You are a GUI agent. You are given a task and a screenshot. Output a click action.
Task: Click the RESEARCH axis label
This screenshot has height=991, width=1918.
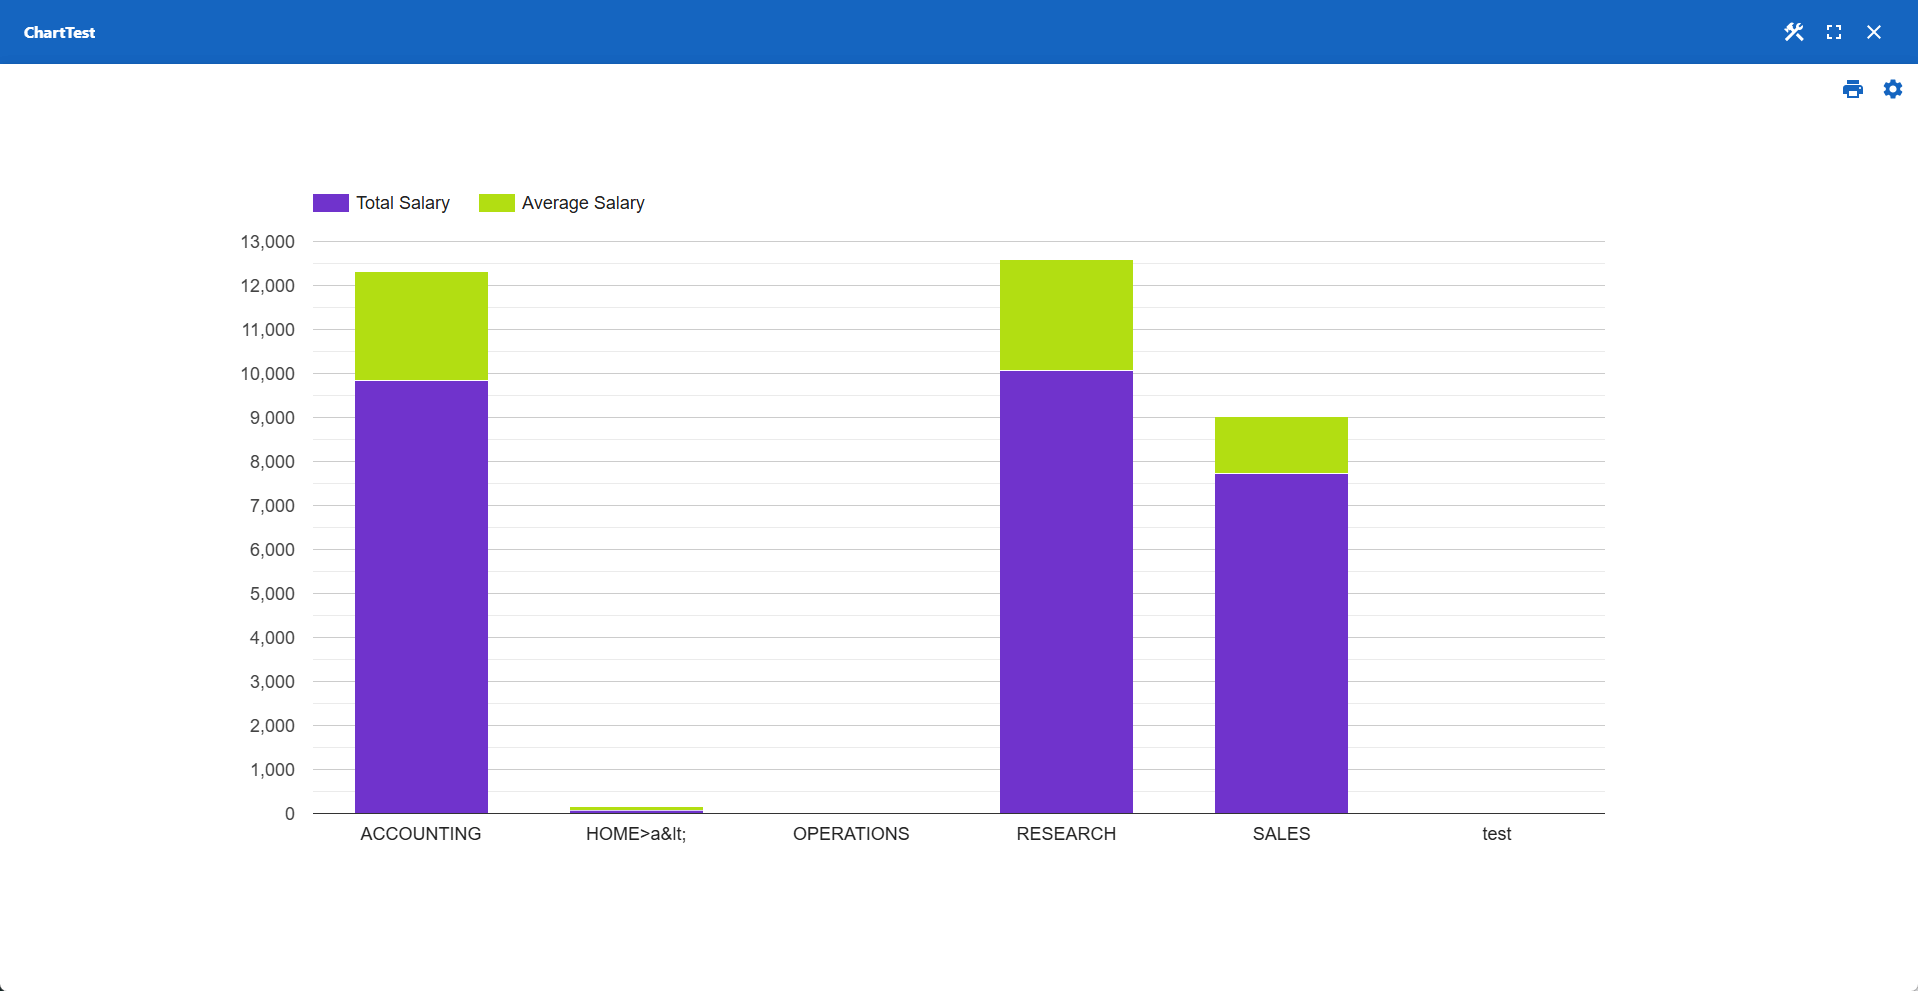[x=1066, y=833]
